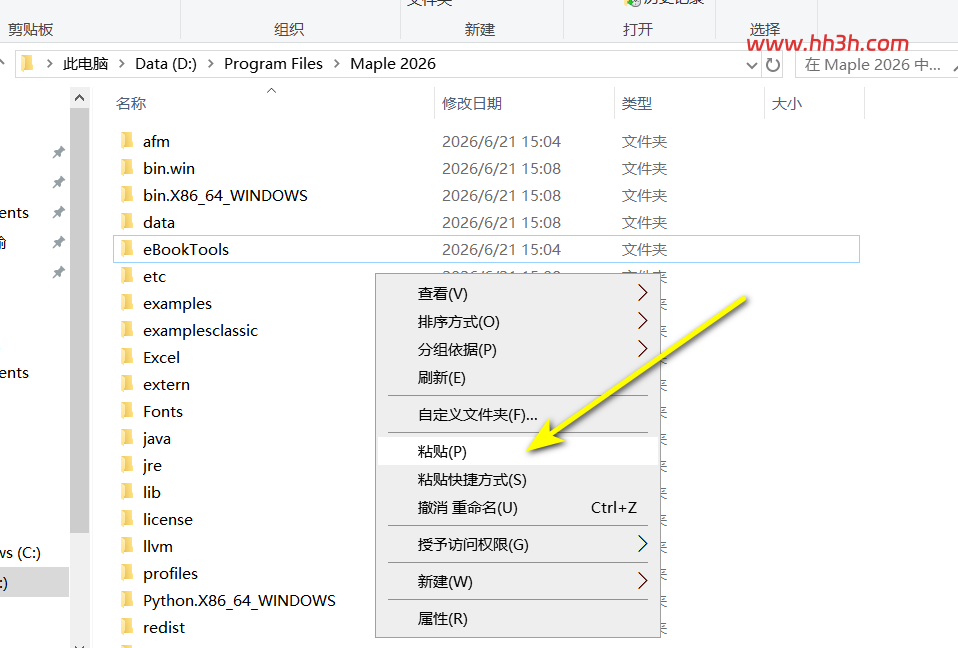
Task: Select the examples folder icon
Action: coord(127,303)
